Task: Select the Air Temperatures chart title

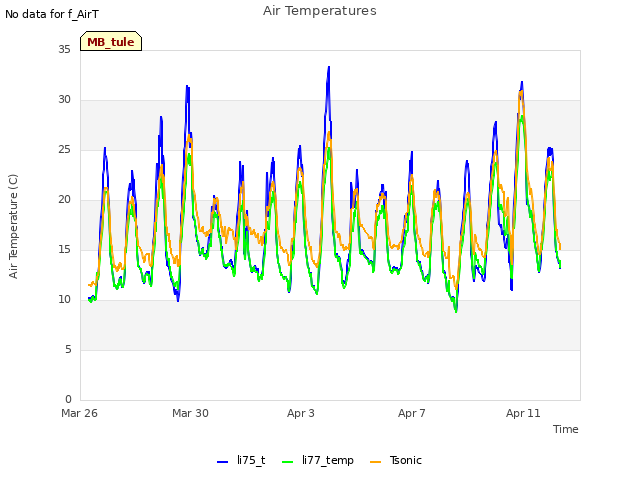Action: [320, 11]
